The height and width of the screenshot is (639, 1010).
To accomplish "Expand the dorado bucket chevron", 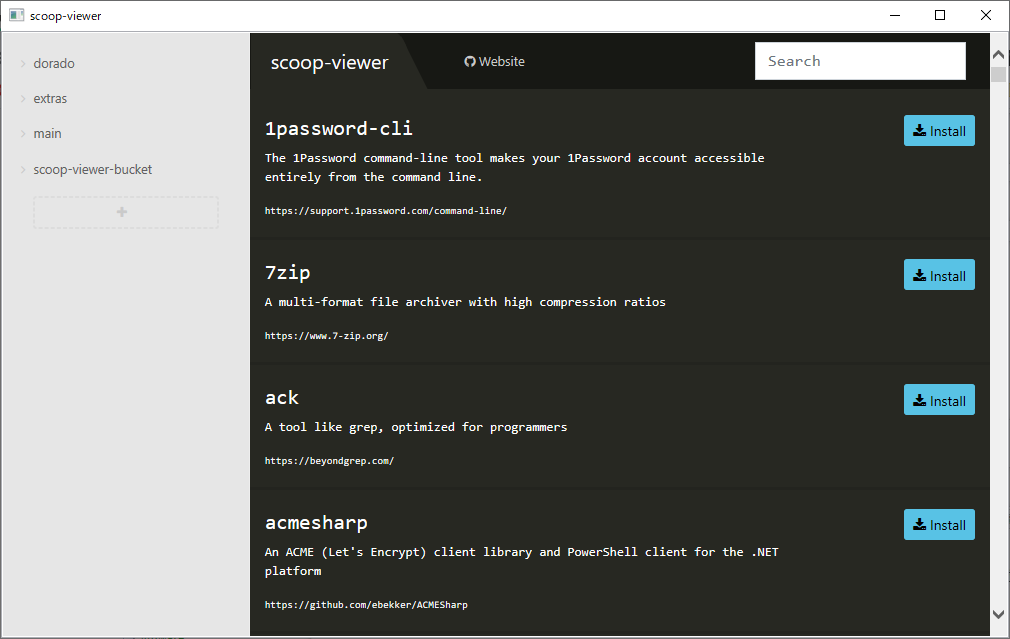I will click(22, 64).
